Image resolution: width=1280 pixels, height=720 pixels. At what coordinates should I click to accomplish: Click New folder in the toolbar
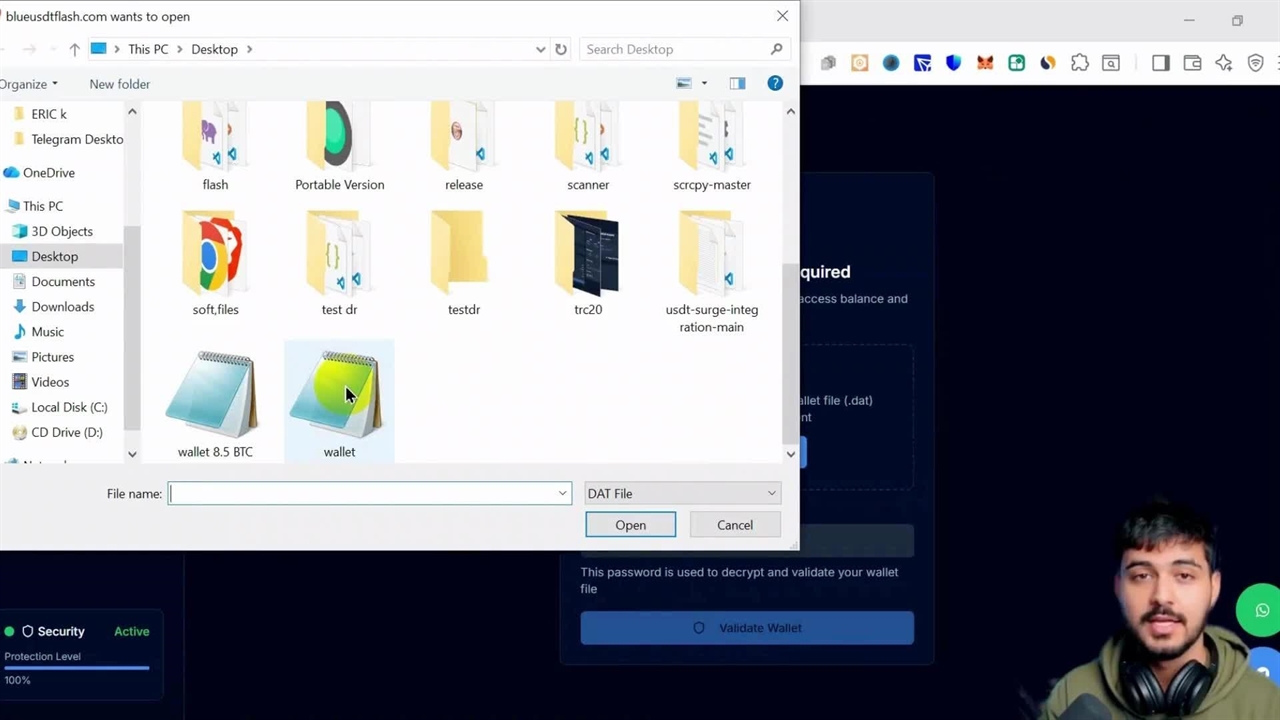[120, 84]
